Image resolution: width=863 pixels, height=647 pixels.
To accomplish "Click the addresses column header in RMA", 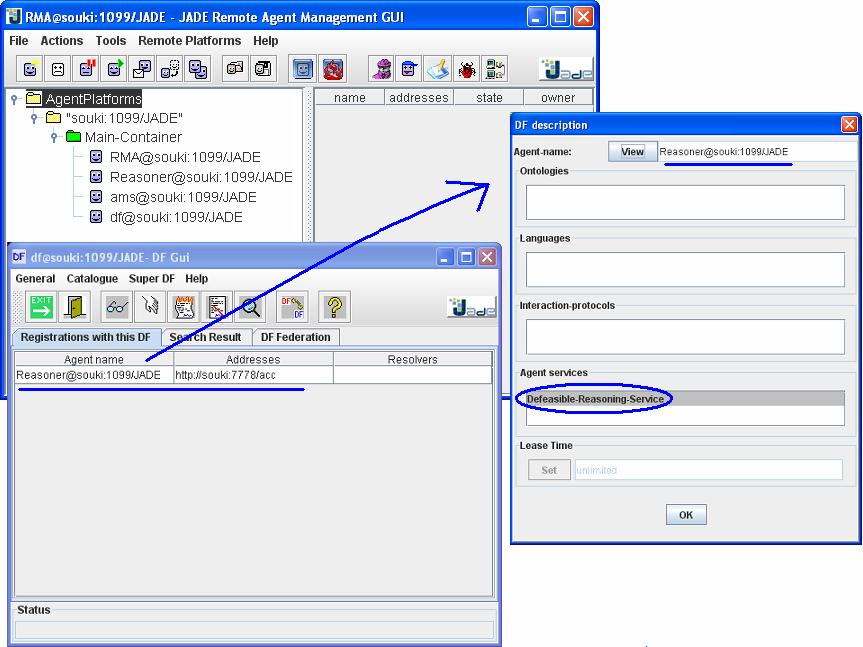I will pos(419,97).
